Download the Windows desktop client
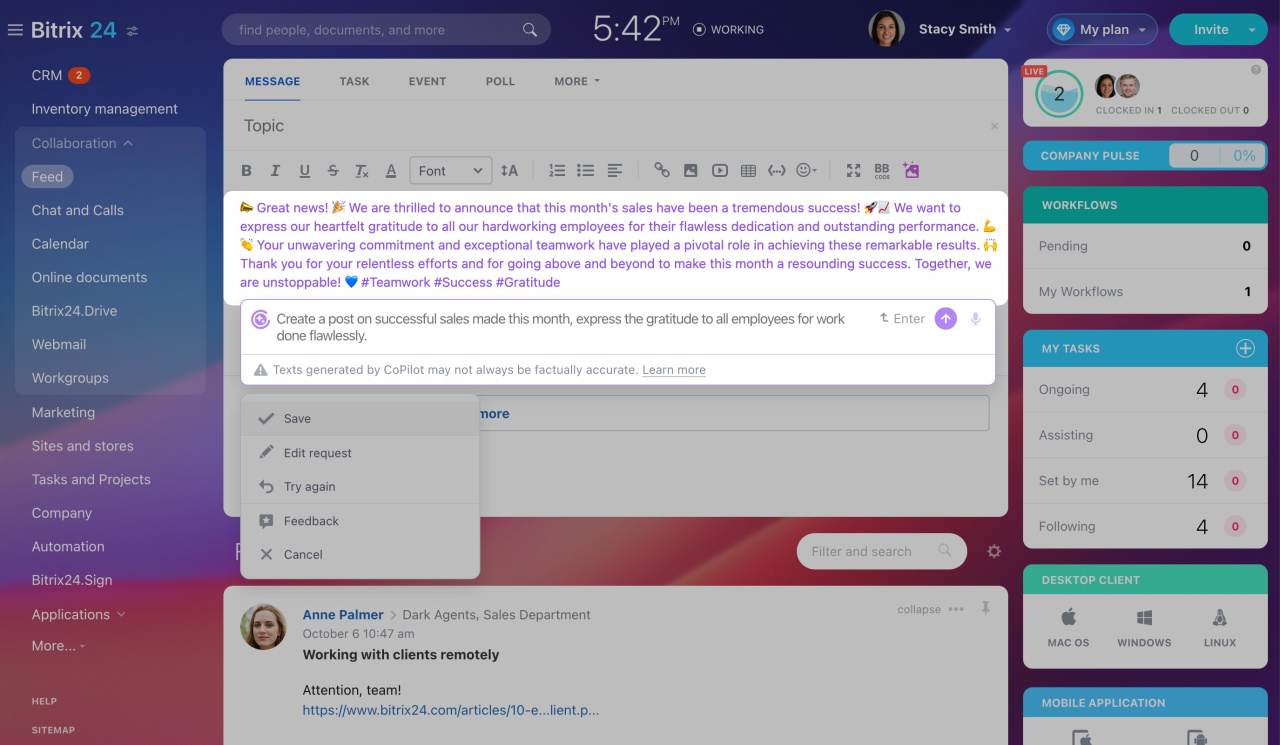Viewport: 1280px width, 745px height. coord(1144,628)
